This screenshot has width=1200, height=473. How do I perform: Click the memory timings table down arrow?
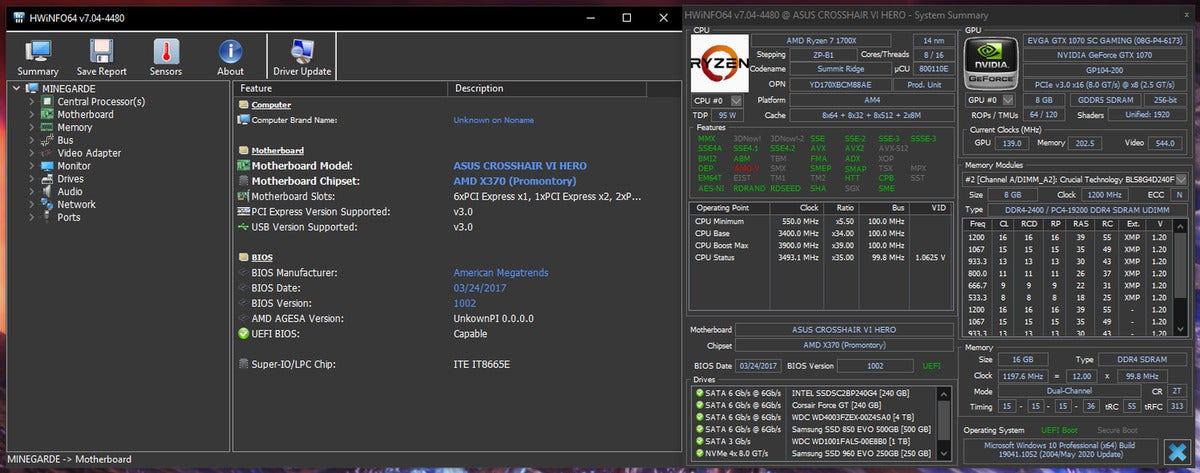point(1181,330)
